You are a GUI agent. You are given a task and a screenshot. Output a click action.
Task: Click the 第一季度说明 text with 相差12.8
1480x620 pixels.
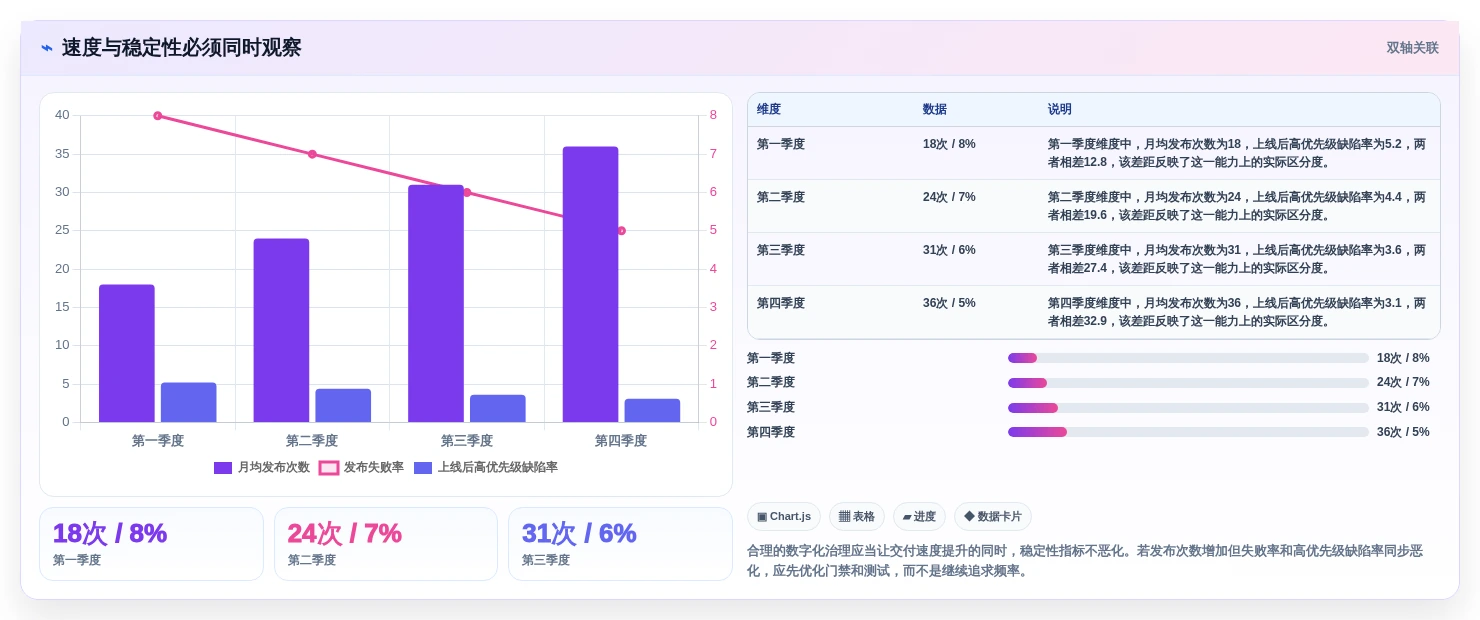1237,153
